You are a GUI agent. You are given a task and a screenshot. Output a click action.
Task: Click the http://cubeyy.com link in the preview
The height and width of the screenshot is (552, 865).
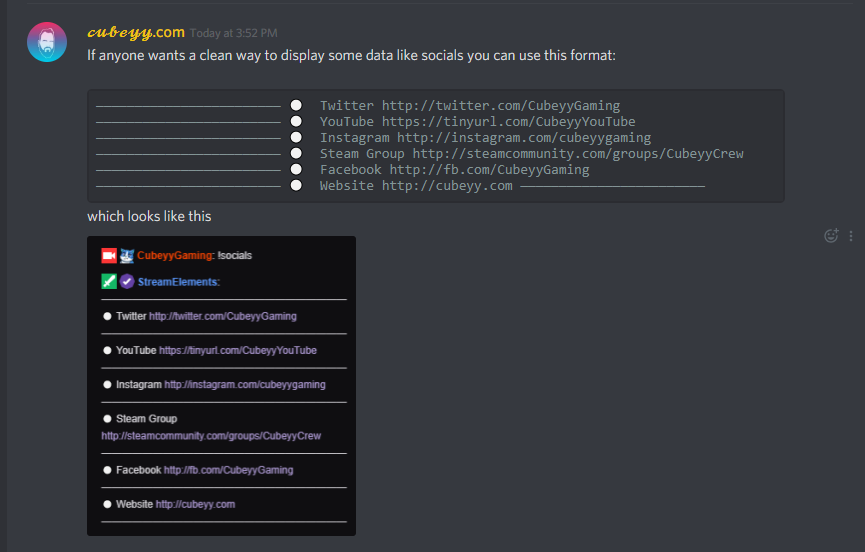(195, 504)
